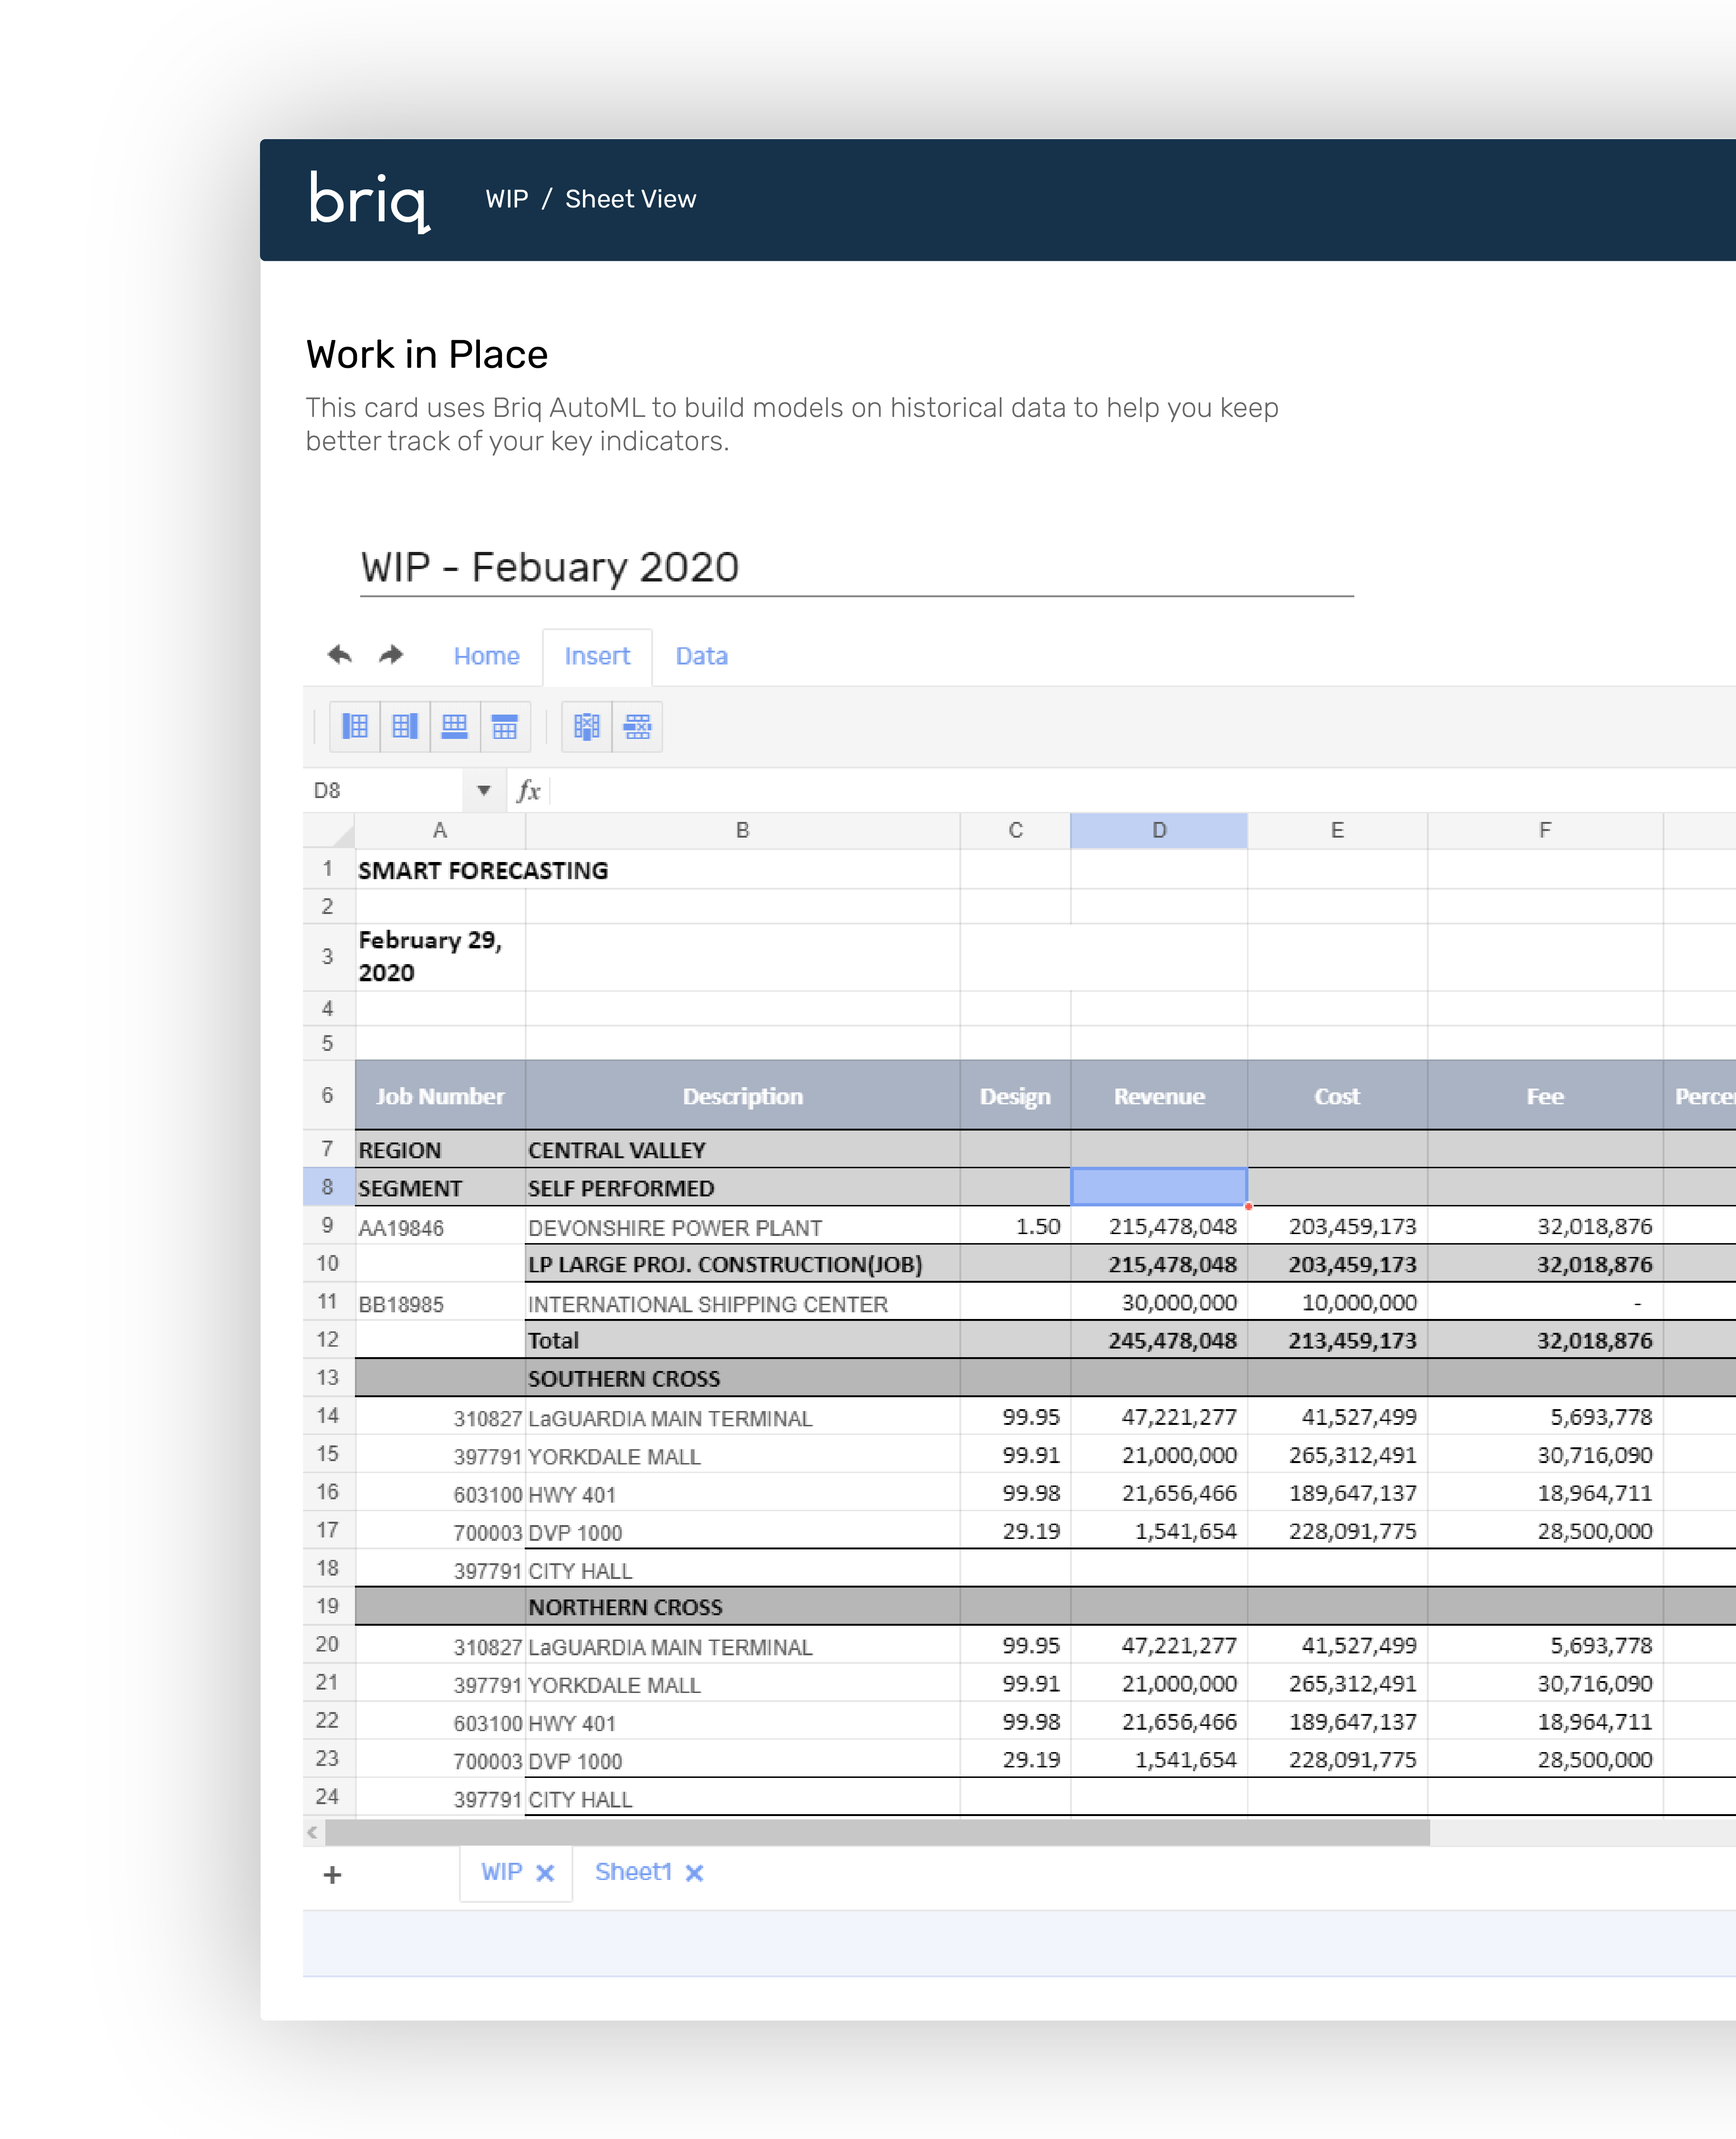Select row 12 header
This screenshot has width=1736, height=2139.
pyautogui.click(x=329, y=1340)
